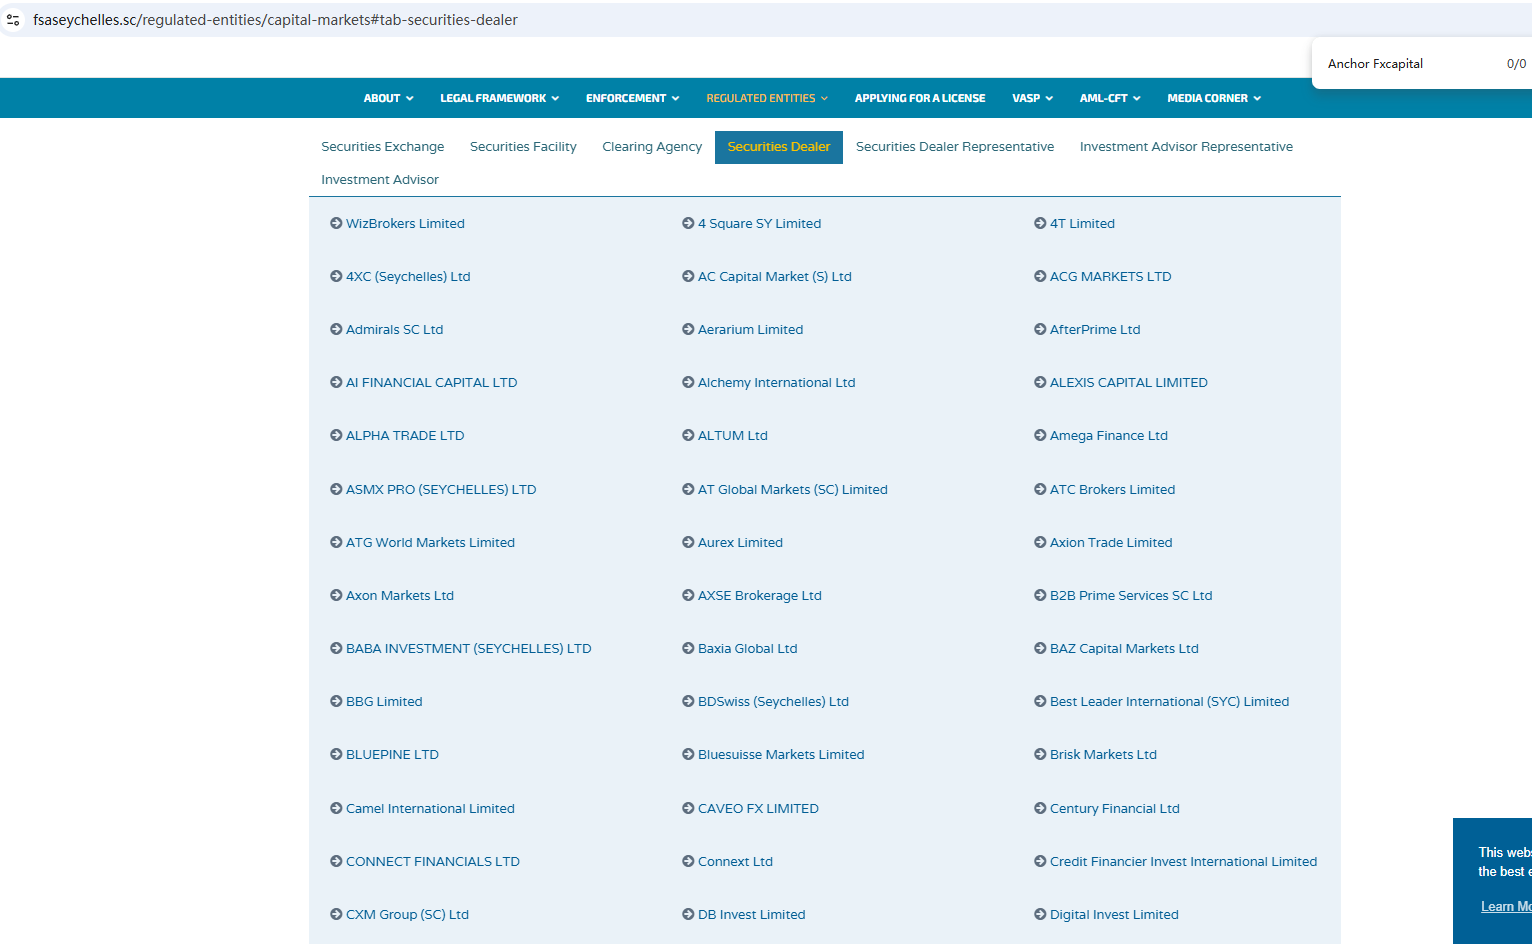
Task: Open the BLUEPINE LTD link
Action: click(x=392, y=754)
